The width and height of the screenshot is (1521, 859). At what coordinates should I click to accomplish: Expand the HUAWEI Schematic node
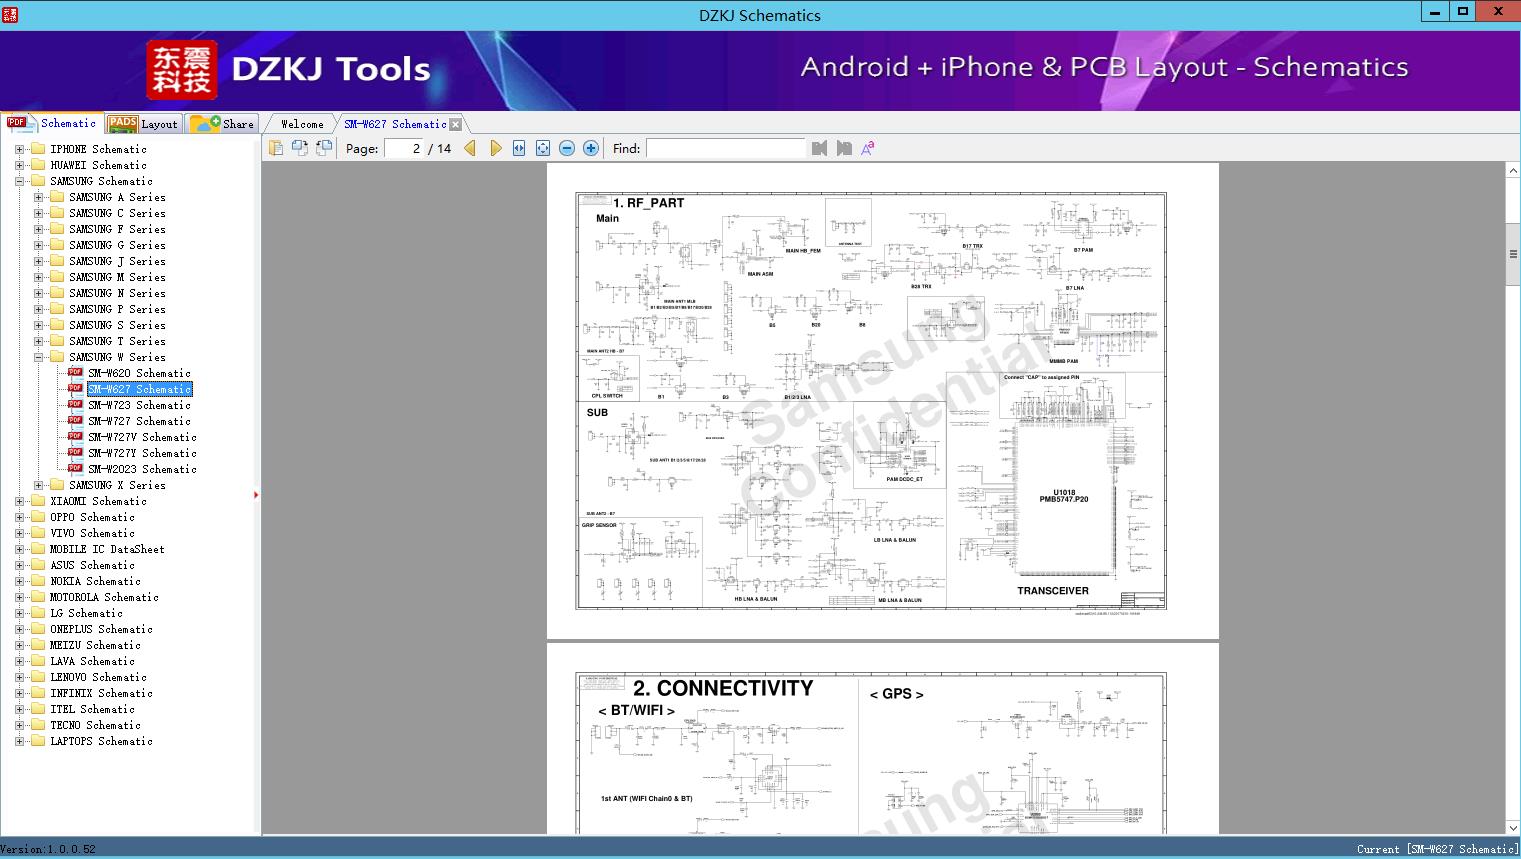coord(19,165)
